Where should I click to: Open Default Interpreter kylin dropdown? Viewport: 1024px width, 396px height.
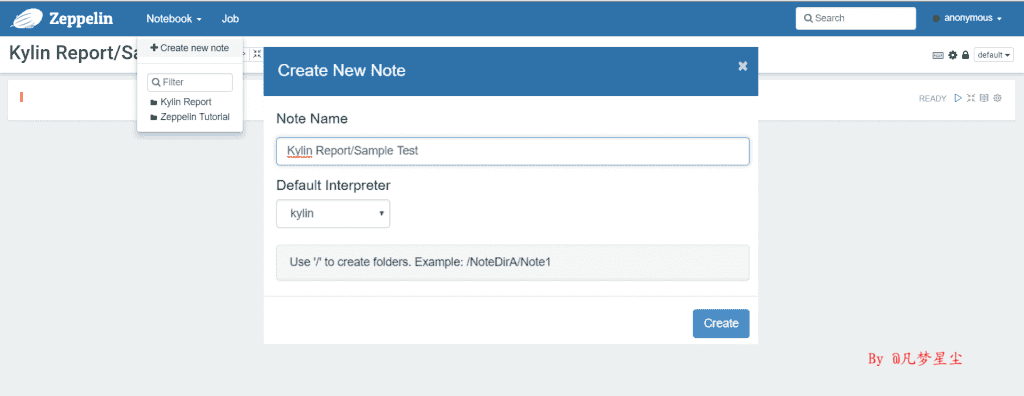(x=333, y=214)
